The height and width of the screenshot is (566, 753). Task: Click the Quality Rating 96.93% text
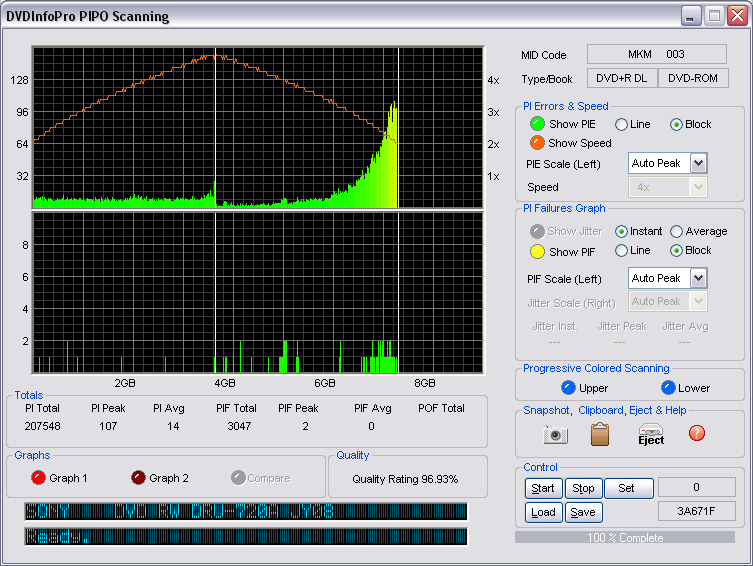(x=405, y=479)
